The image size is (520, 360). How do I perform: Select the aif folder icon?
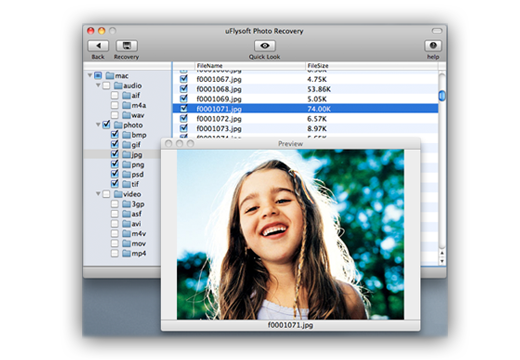coord(126,95)
